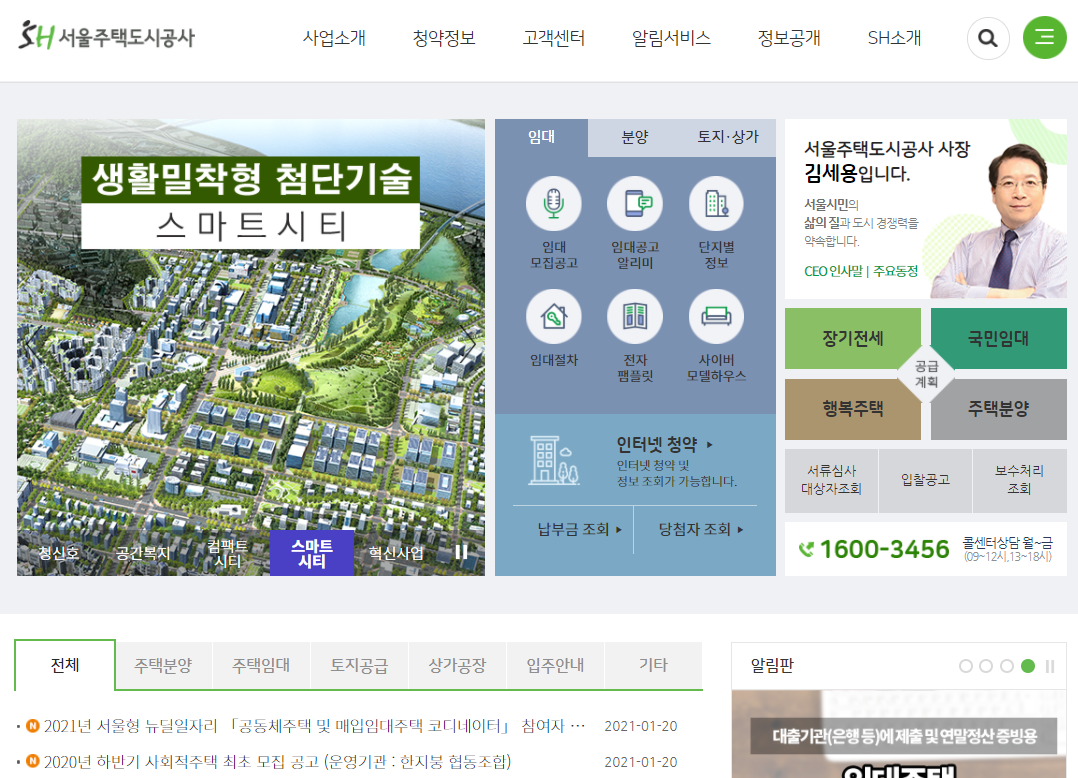Open the 2021년 서울형 뉴딜일자리 notice
Image resolution: width=1078 pixels, height=778 pixels.
click(315, 726)
